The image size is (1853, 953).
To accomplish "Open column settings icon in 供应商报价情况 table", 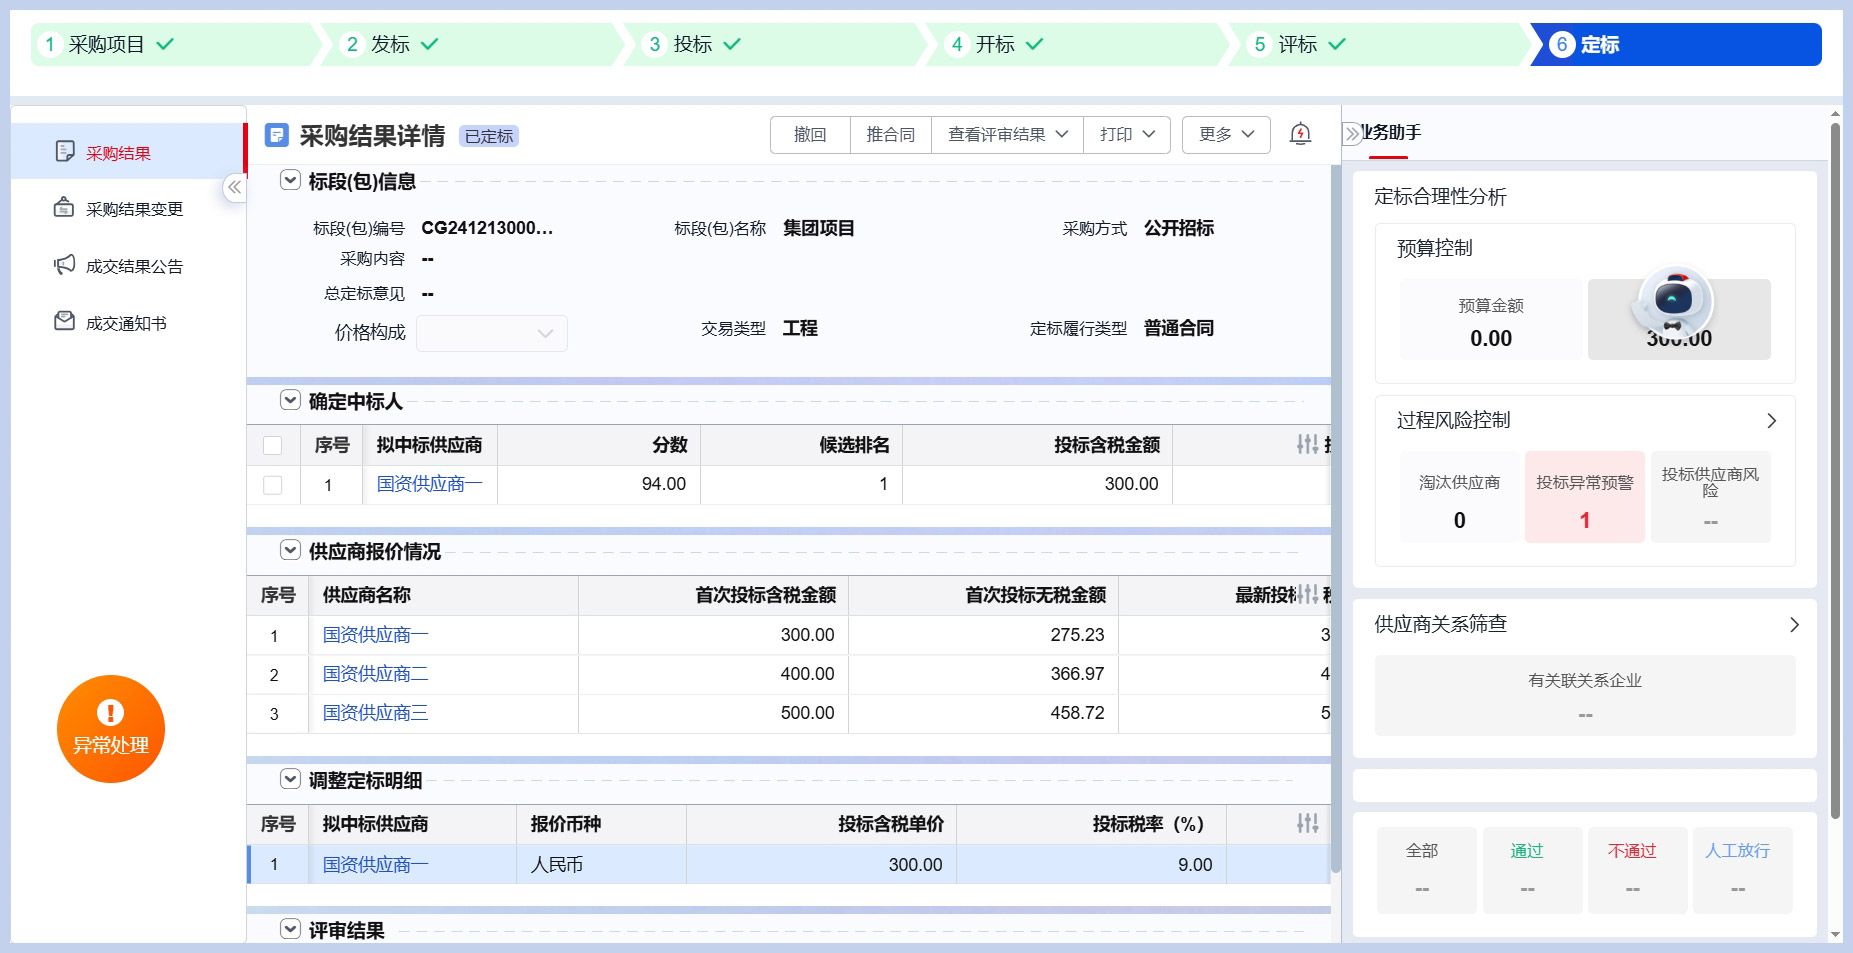I will point(1307,594).
